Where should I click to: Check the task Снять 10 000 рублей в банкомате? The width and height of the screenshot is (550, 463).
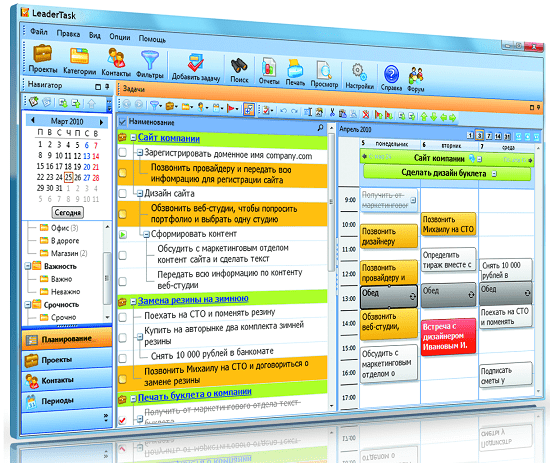click(x=122, y=358)
